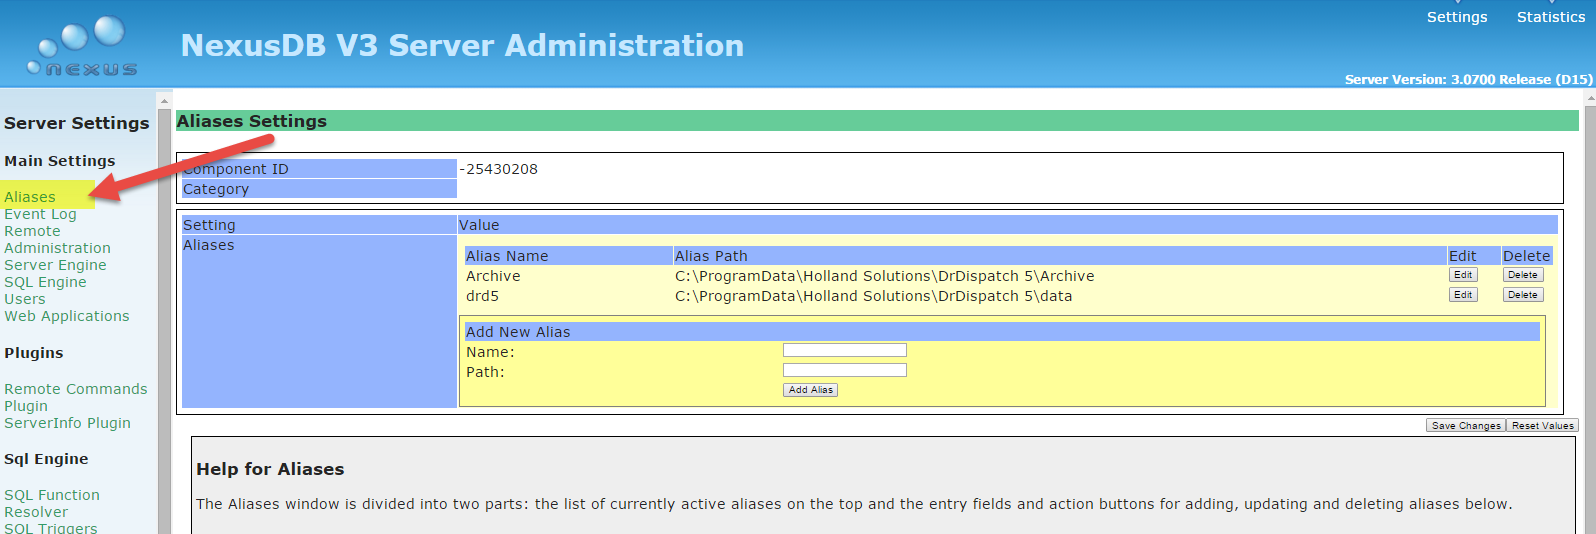Go to Remote Administration settings
The image size is (1596, 534).
pos(57,239)
